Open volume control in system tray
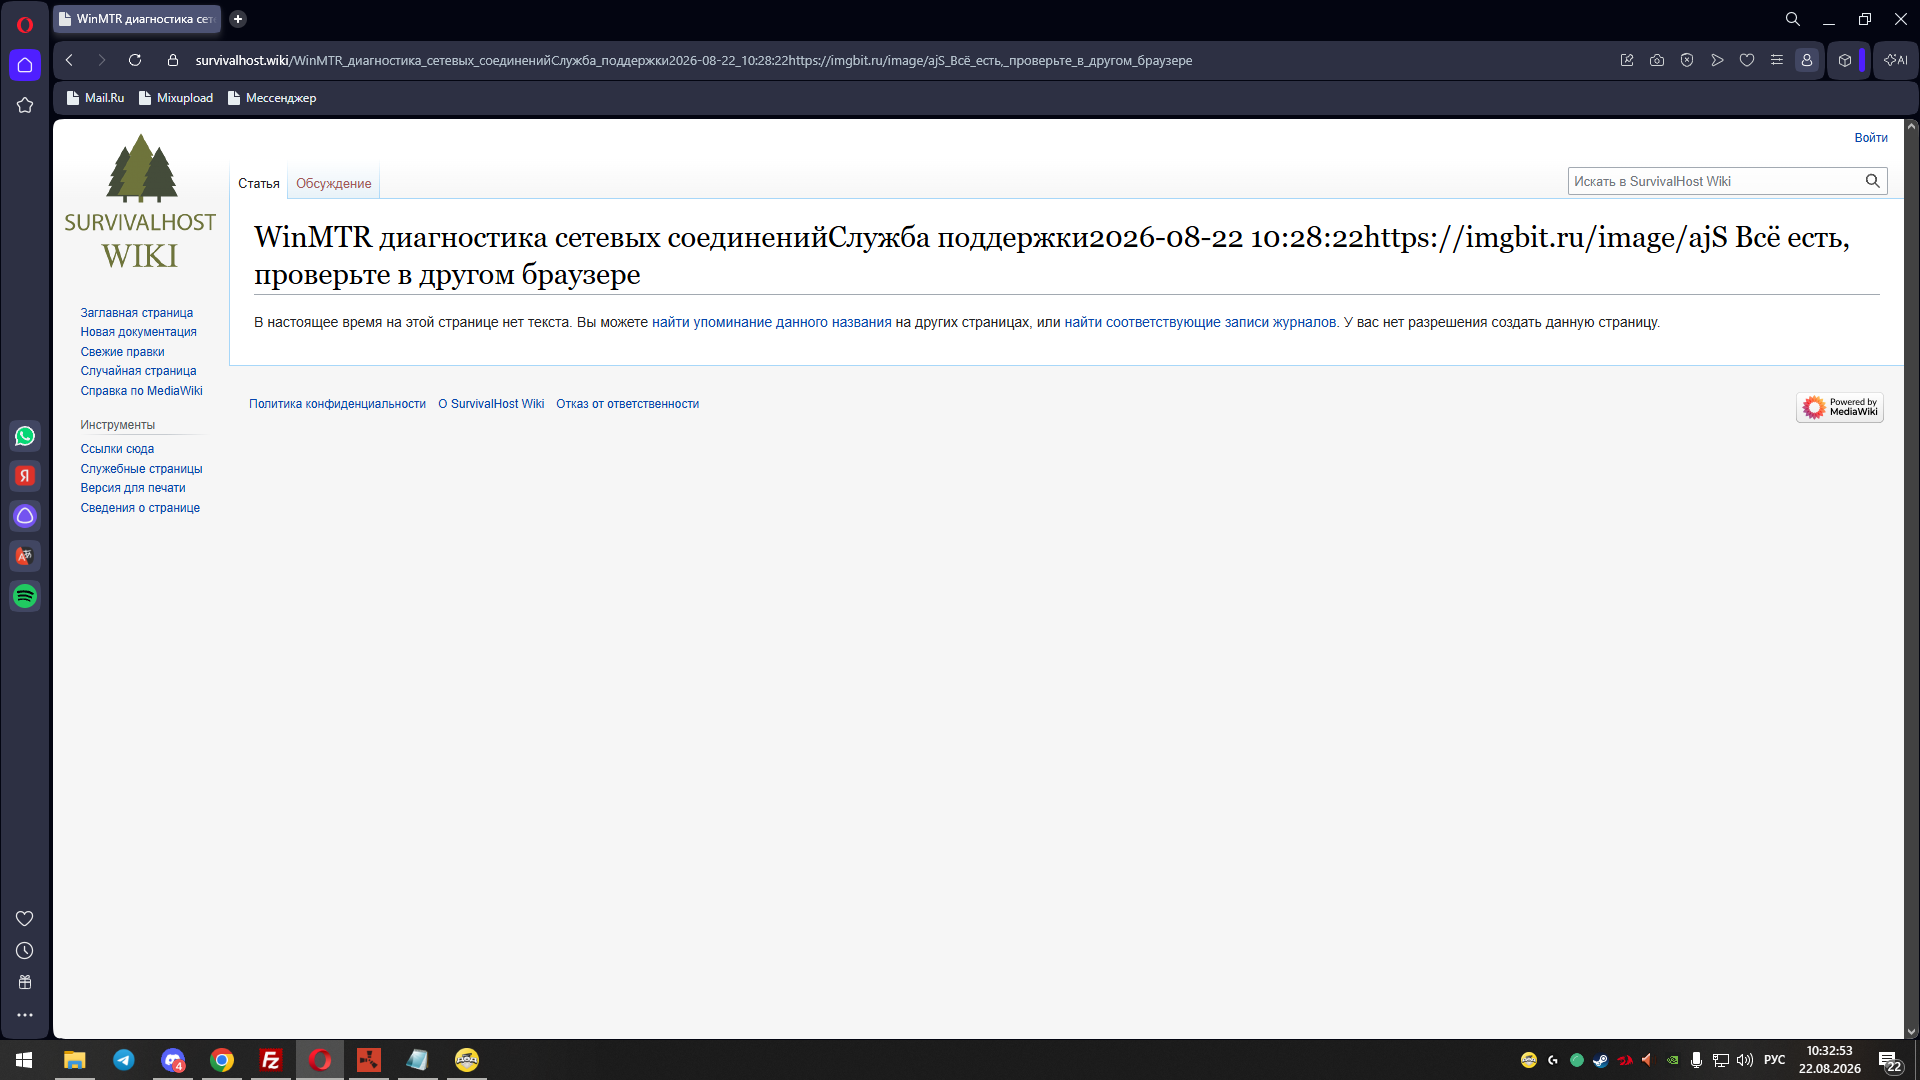The image size is (1920, 1080). (1745, 1060)
